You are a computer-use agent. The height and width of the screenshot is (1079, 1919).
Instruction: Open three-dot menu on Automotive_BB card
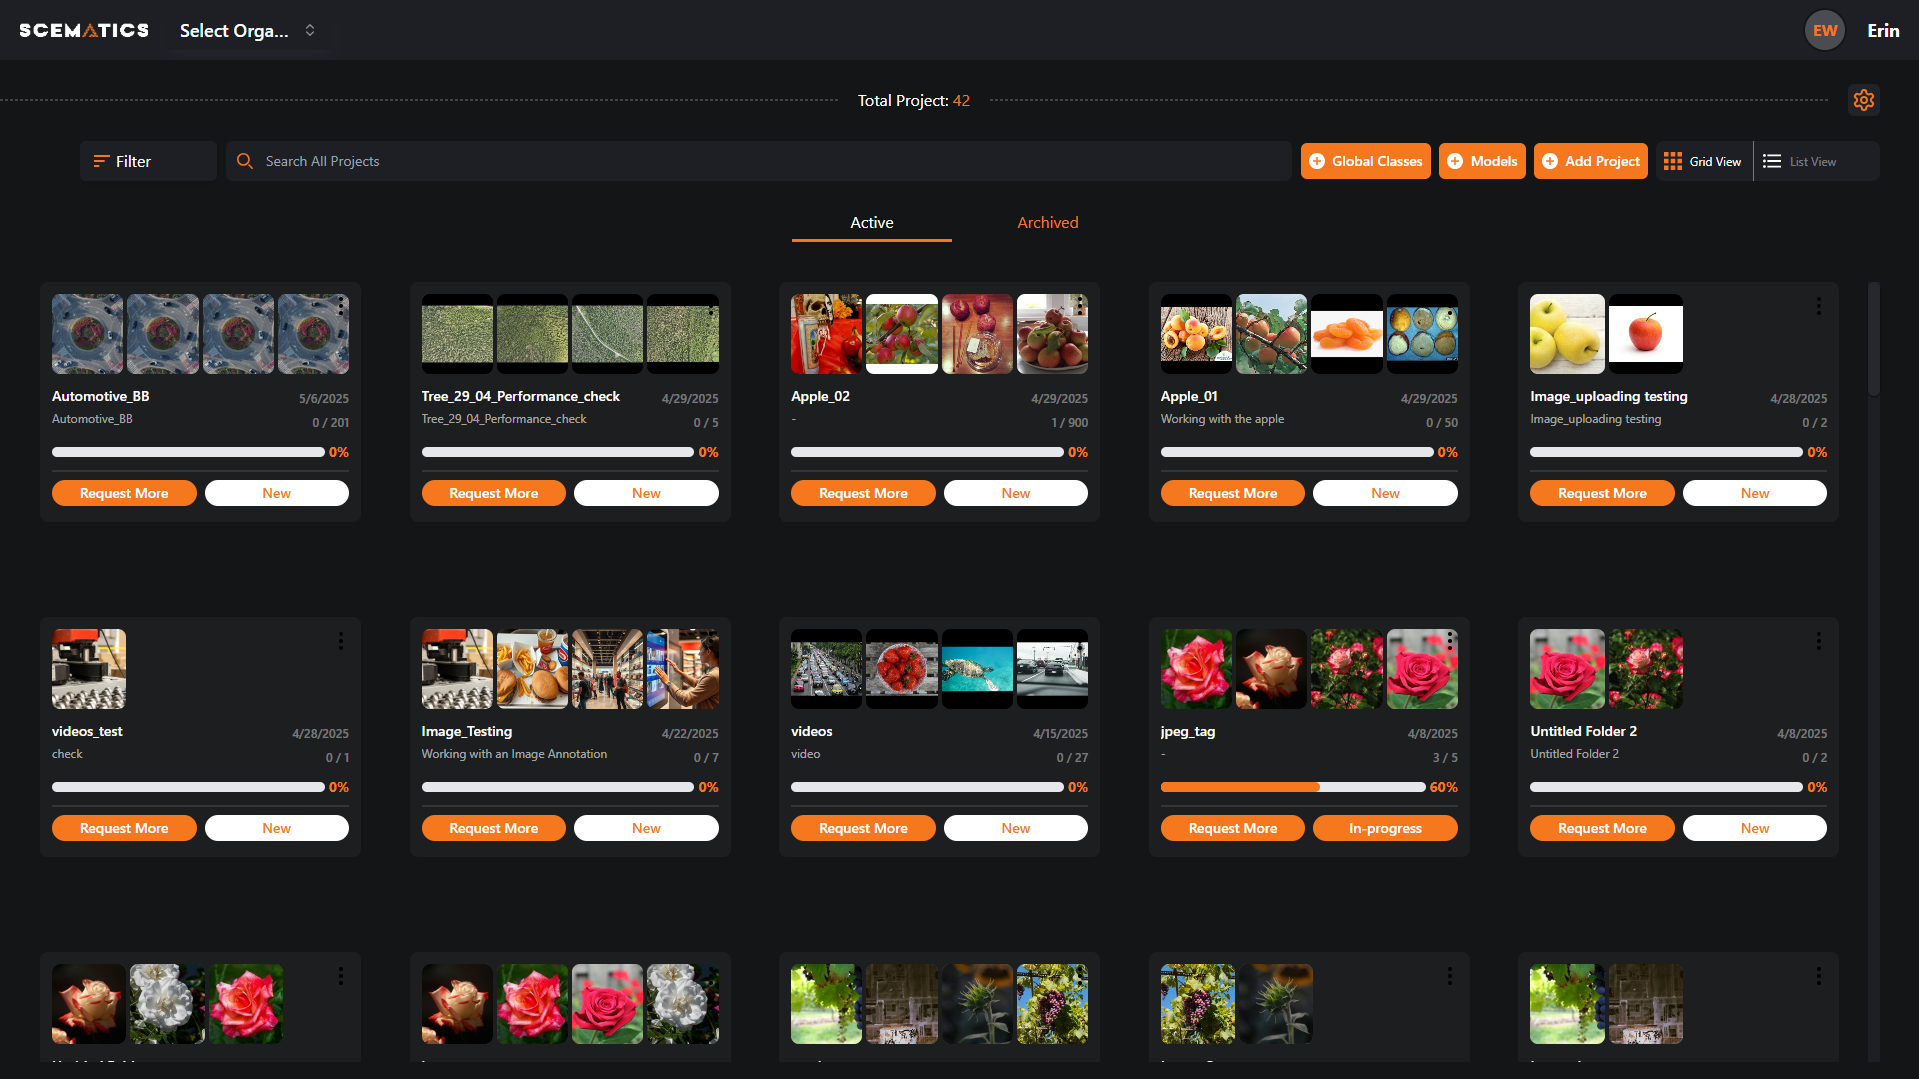click(341, 307)
